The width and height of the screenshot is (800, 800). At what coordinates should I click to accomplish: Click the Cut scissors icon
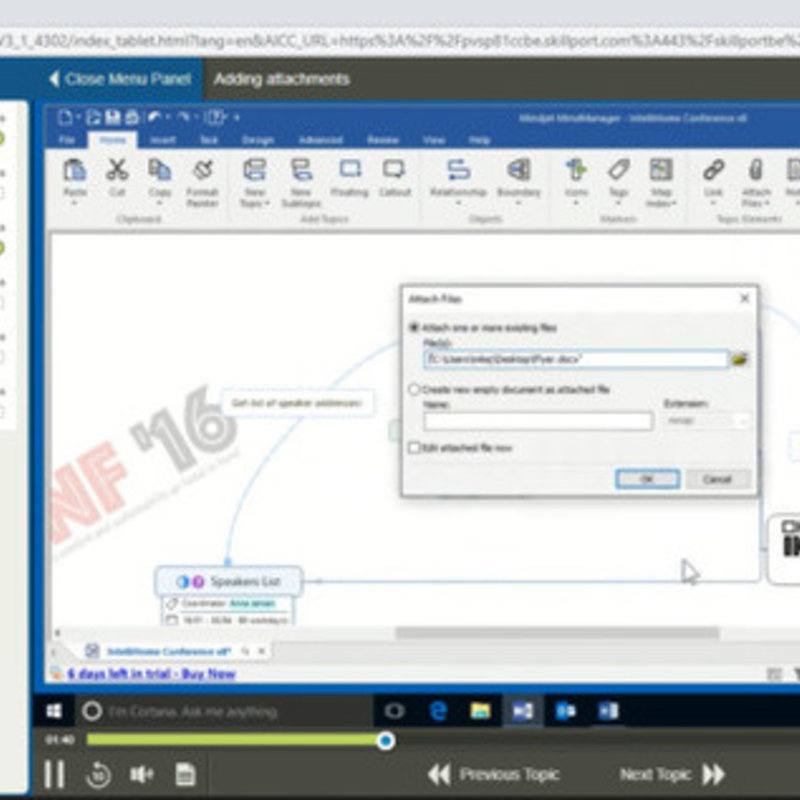[x=117, y=170]
